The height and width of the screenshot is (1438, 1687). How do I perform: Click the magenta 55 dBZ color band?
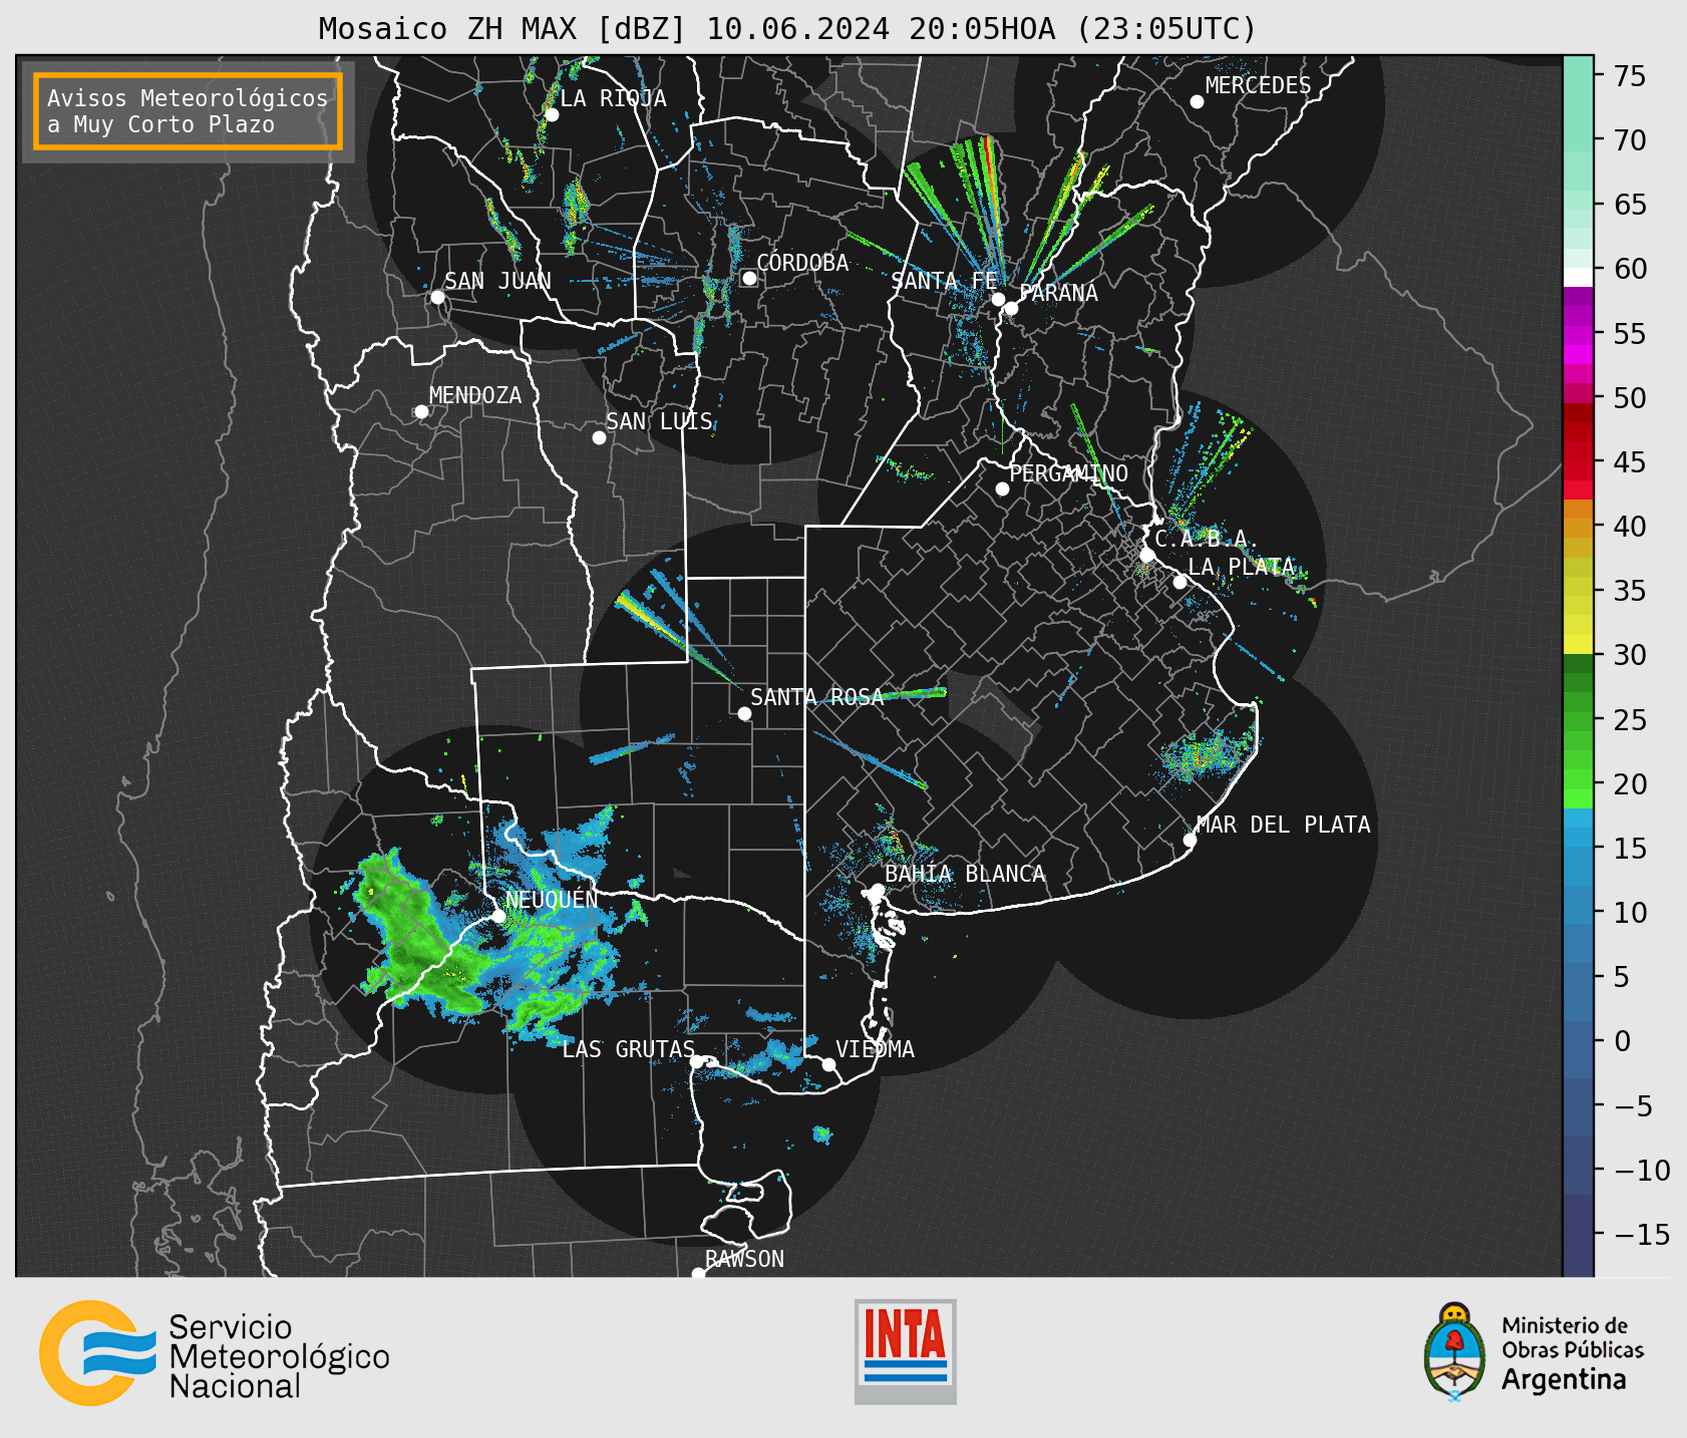[1578, 333]
